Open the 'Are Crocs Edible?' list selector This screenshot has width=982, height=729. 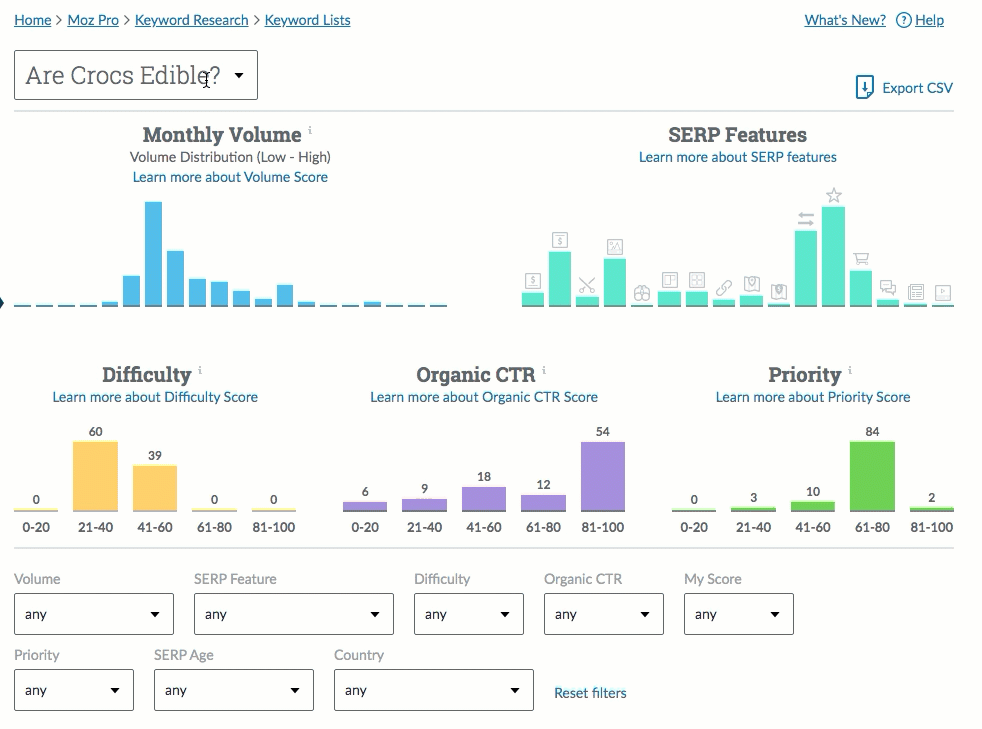[136, 76]
